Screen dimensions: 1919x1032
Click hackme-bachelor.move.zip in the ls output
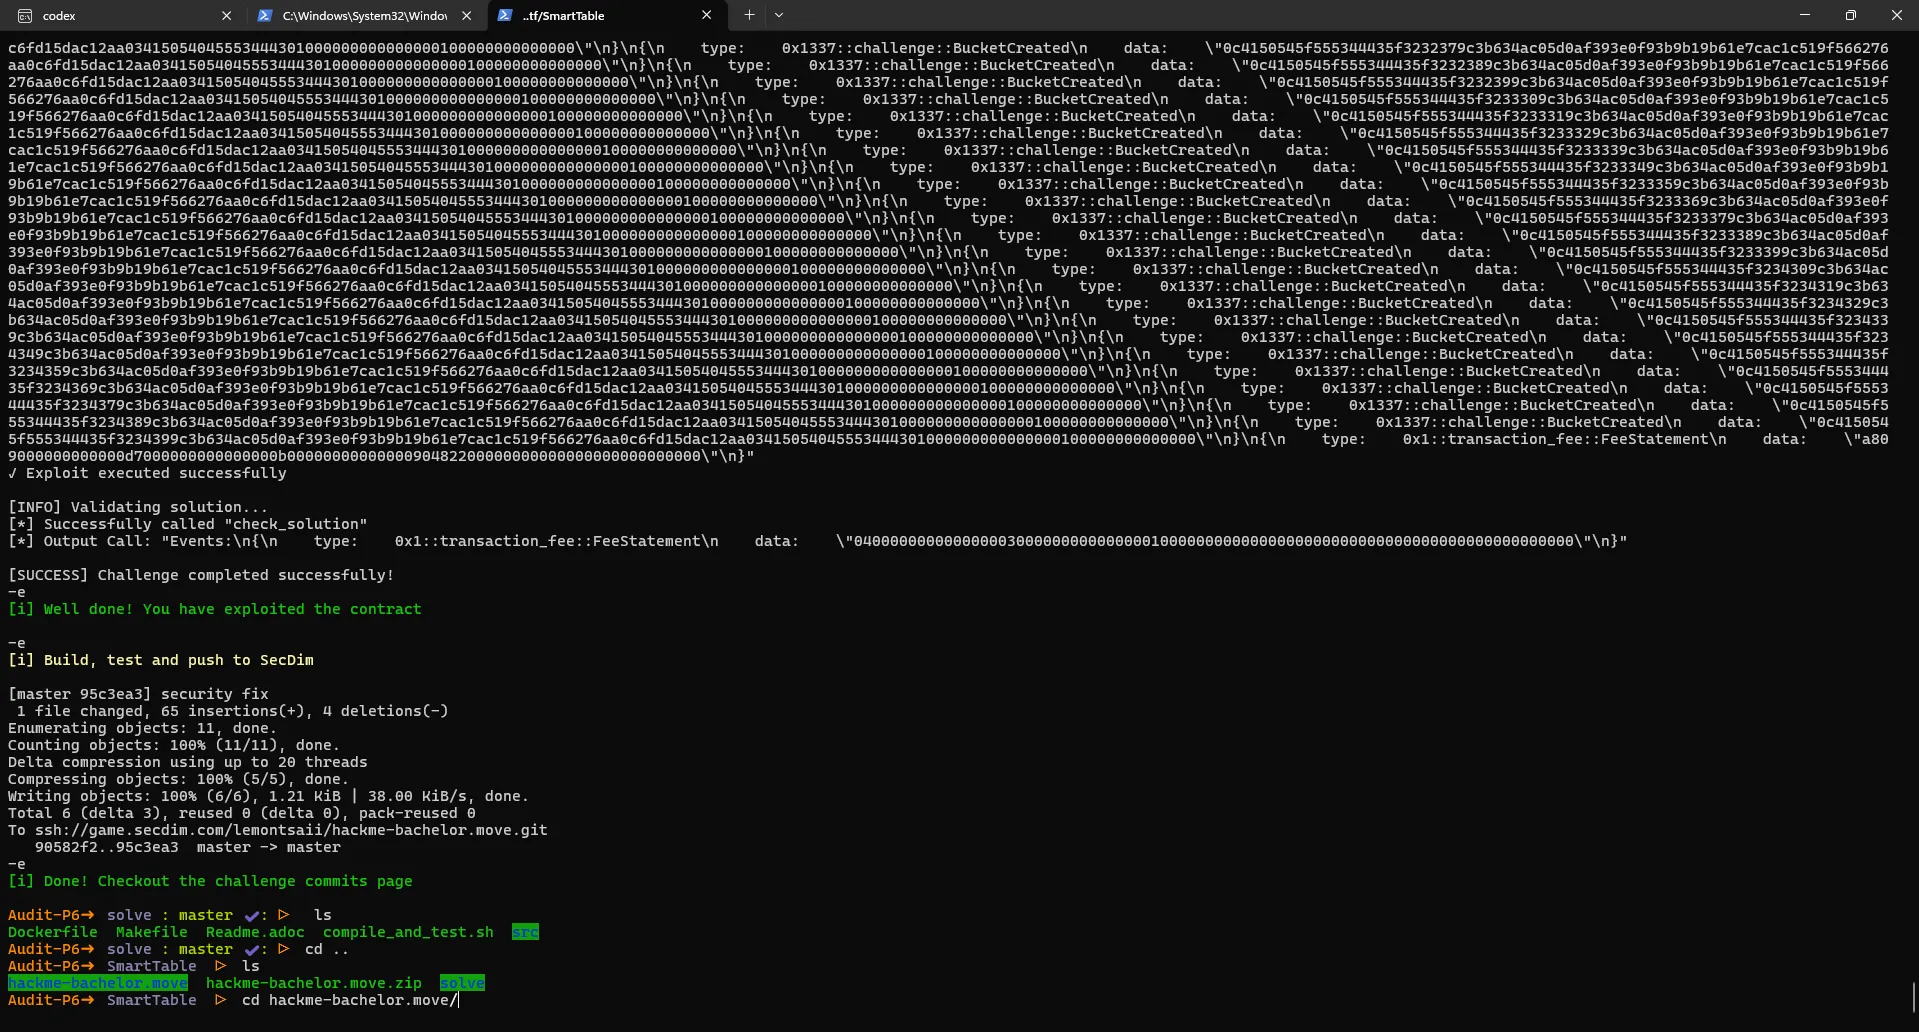coord(313,983)
